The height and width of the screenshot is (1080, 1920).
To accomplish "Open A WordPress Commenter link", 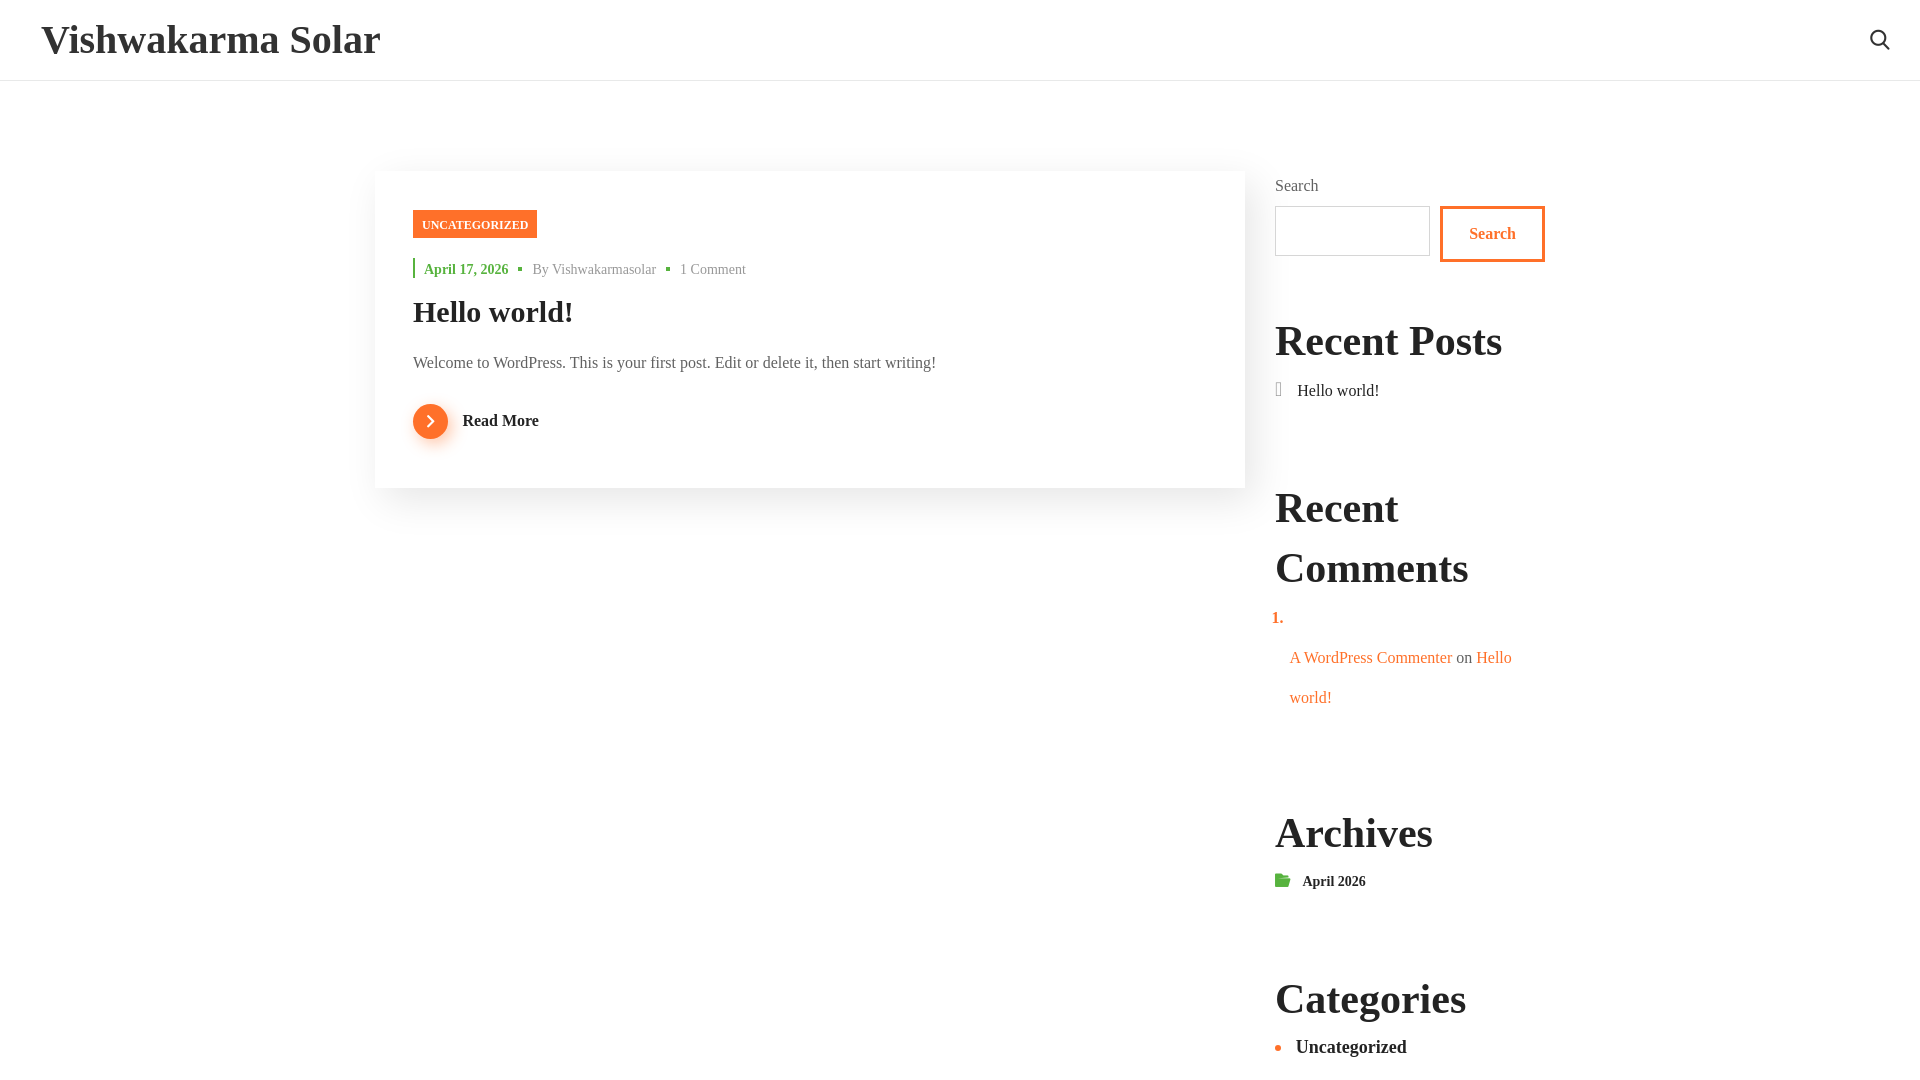I will (1370, 658).
